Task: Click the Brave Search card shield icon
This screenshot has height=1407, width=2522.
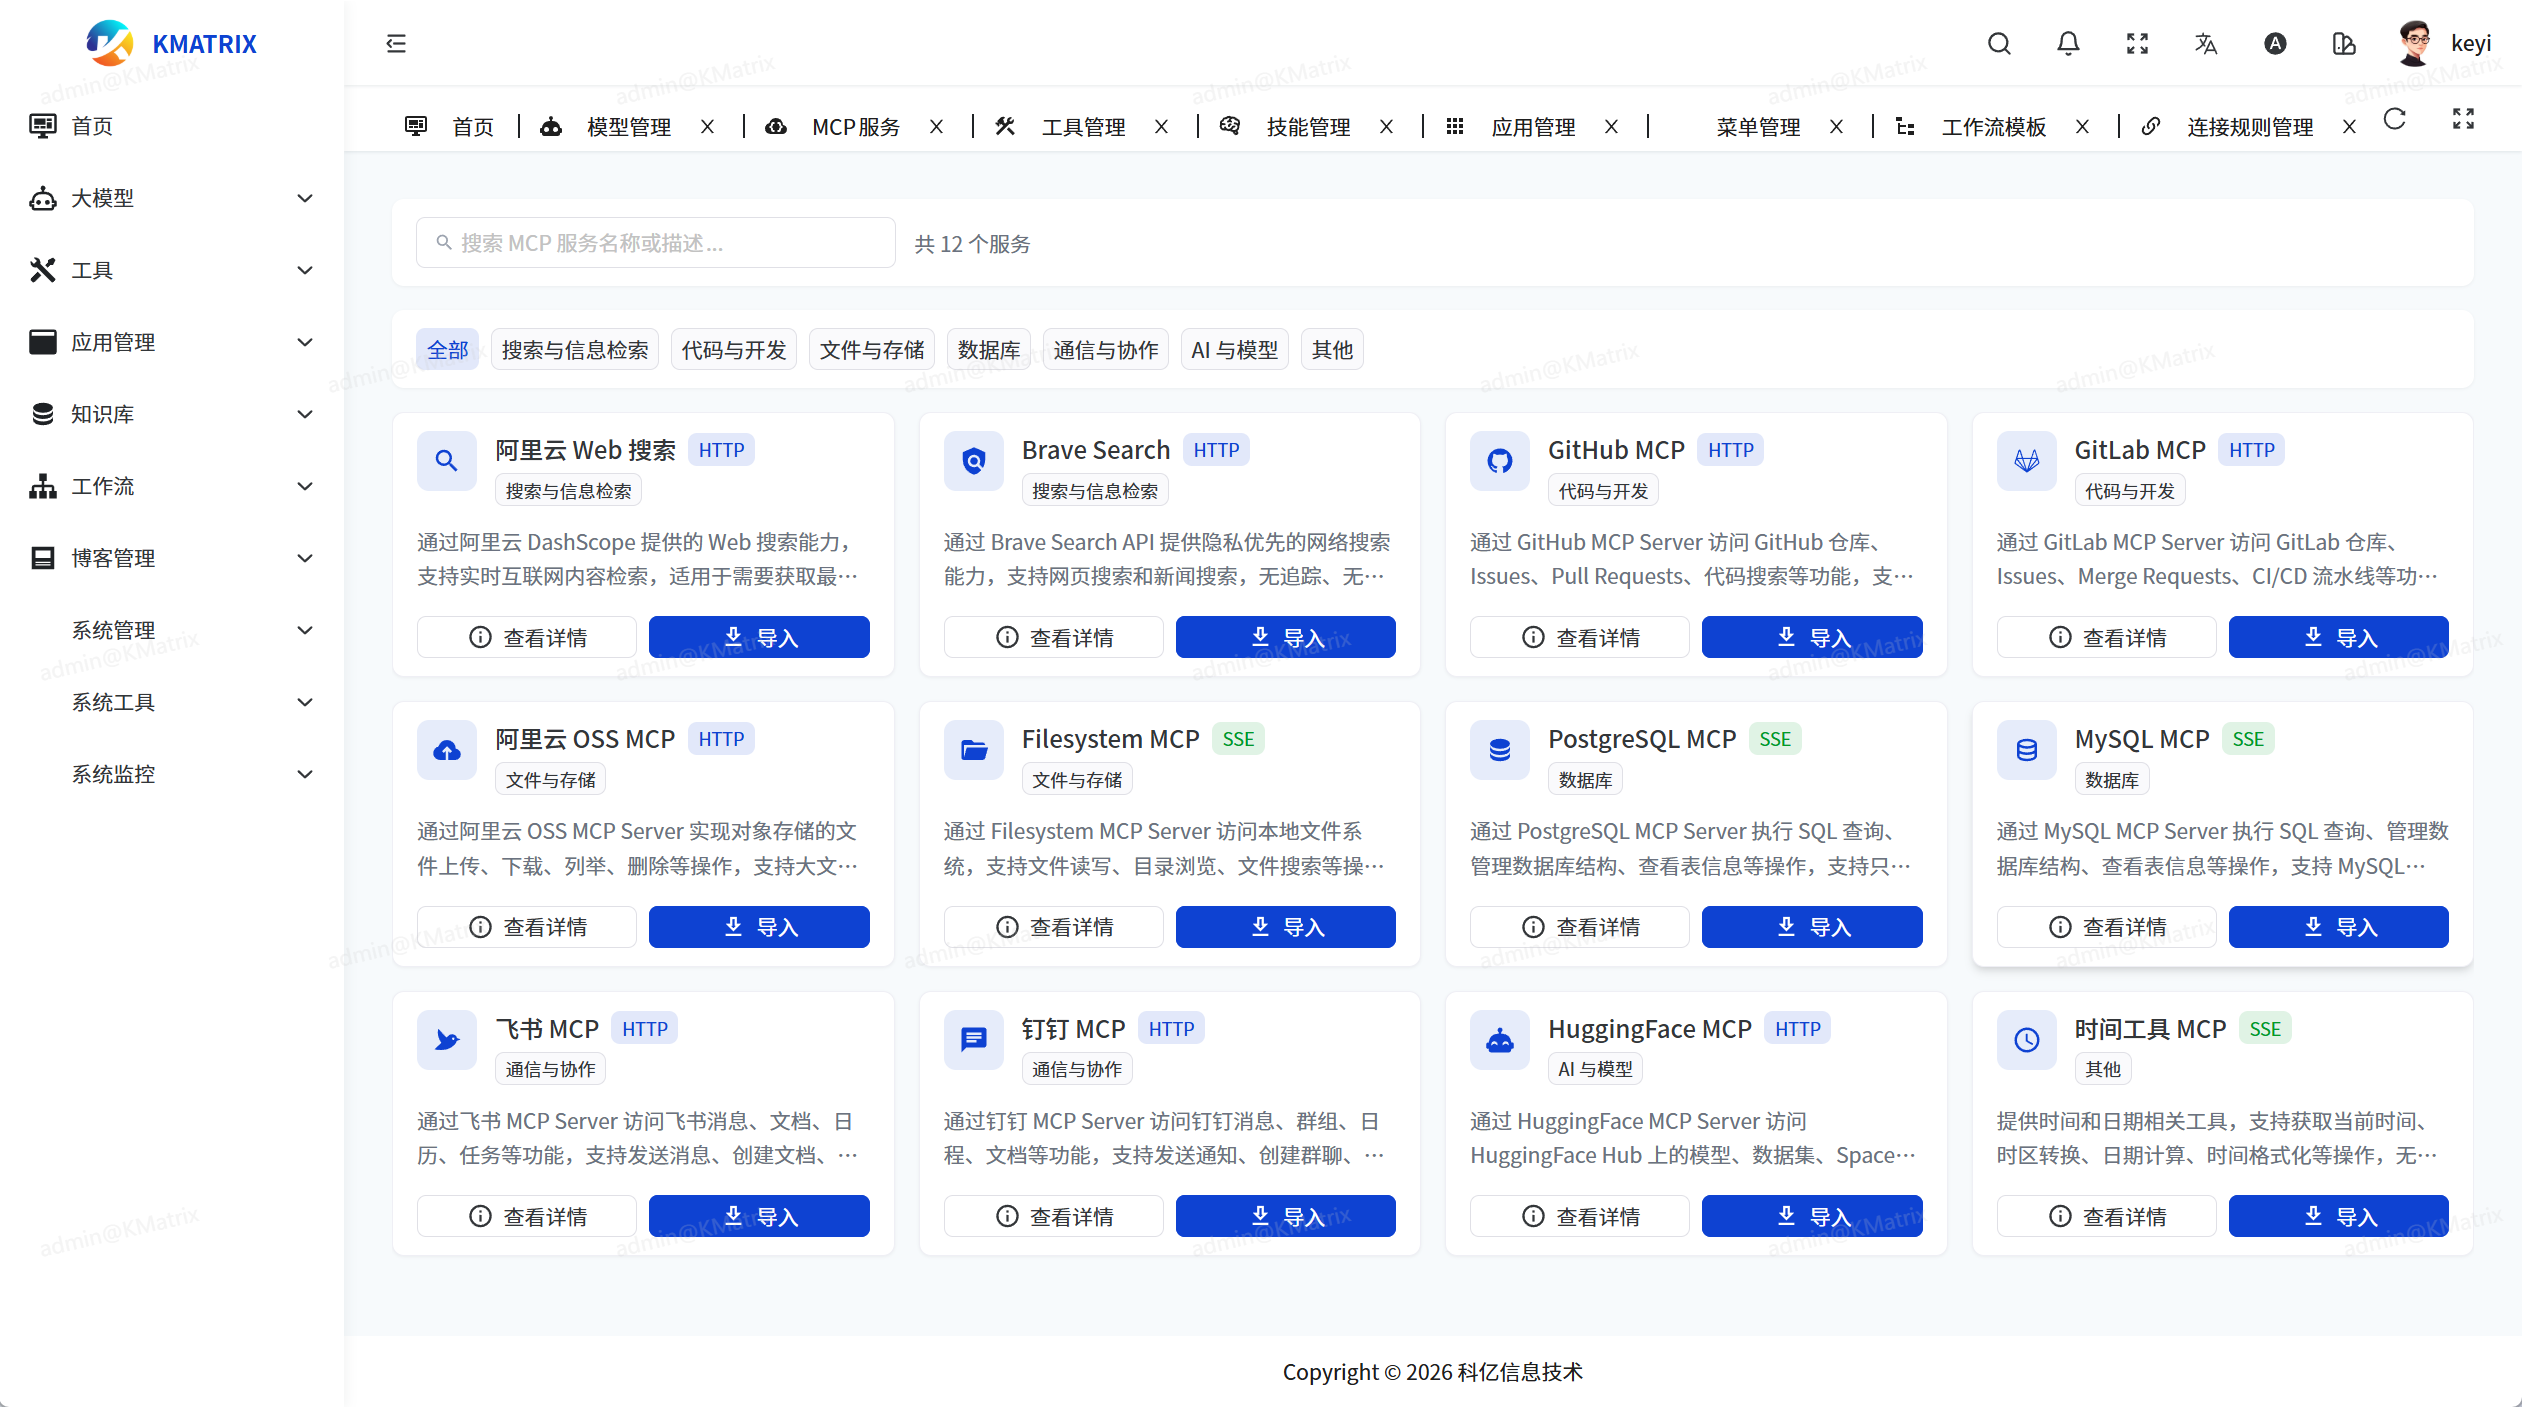Action: [974, 461]
